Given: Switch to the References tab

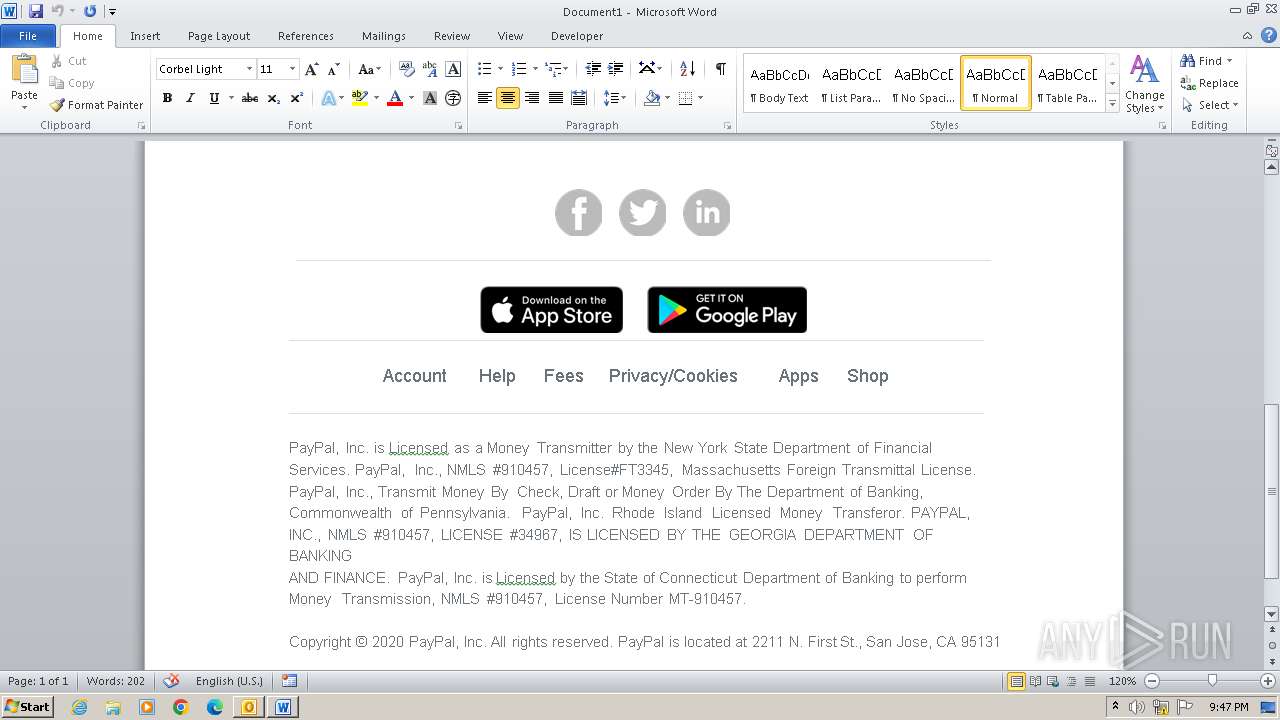Looking at the screenshot, I should click(x=306, y=36).
